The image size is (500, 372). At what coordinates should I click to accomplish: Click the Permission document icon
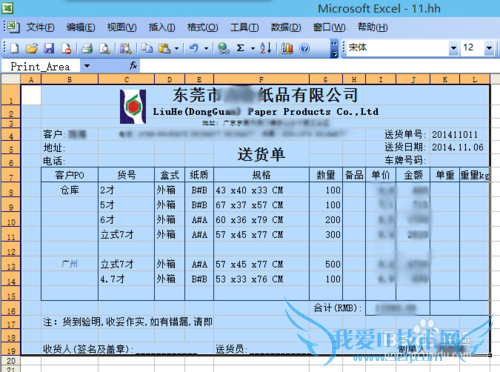[66, 48]
